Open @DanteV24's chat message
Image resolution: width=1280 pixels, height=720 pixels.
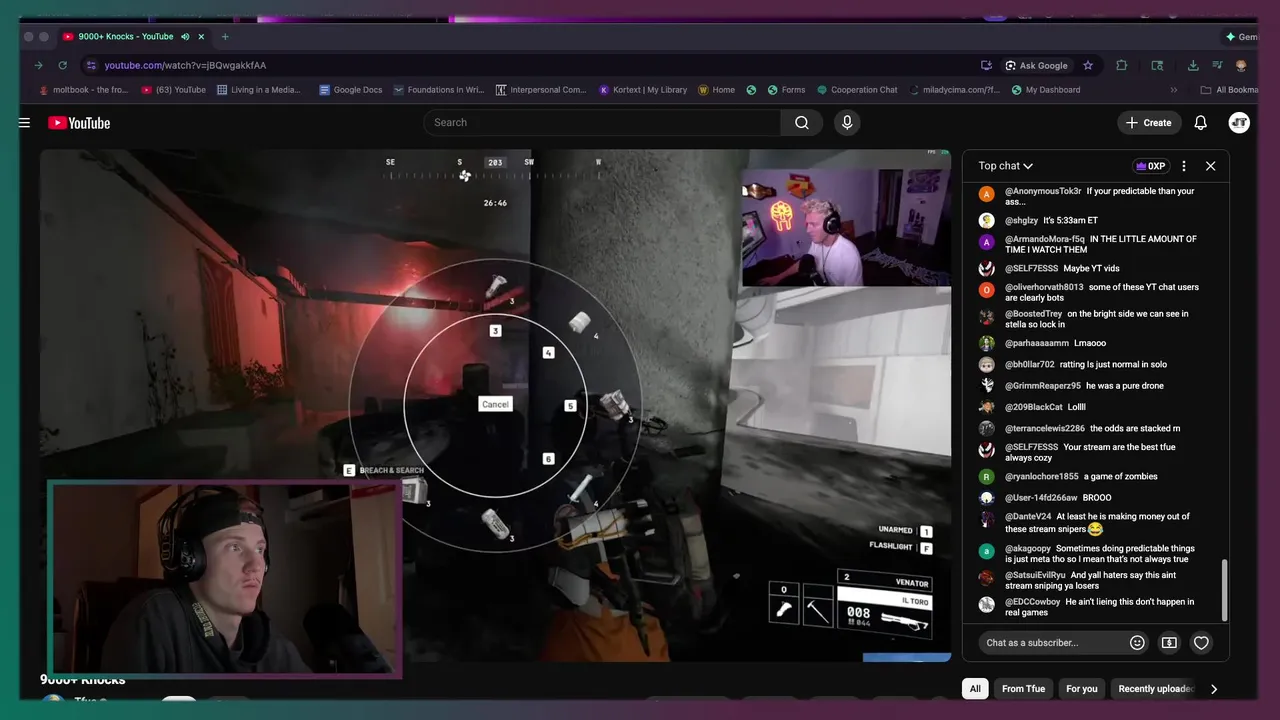coord(1097,523)
